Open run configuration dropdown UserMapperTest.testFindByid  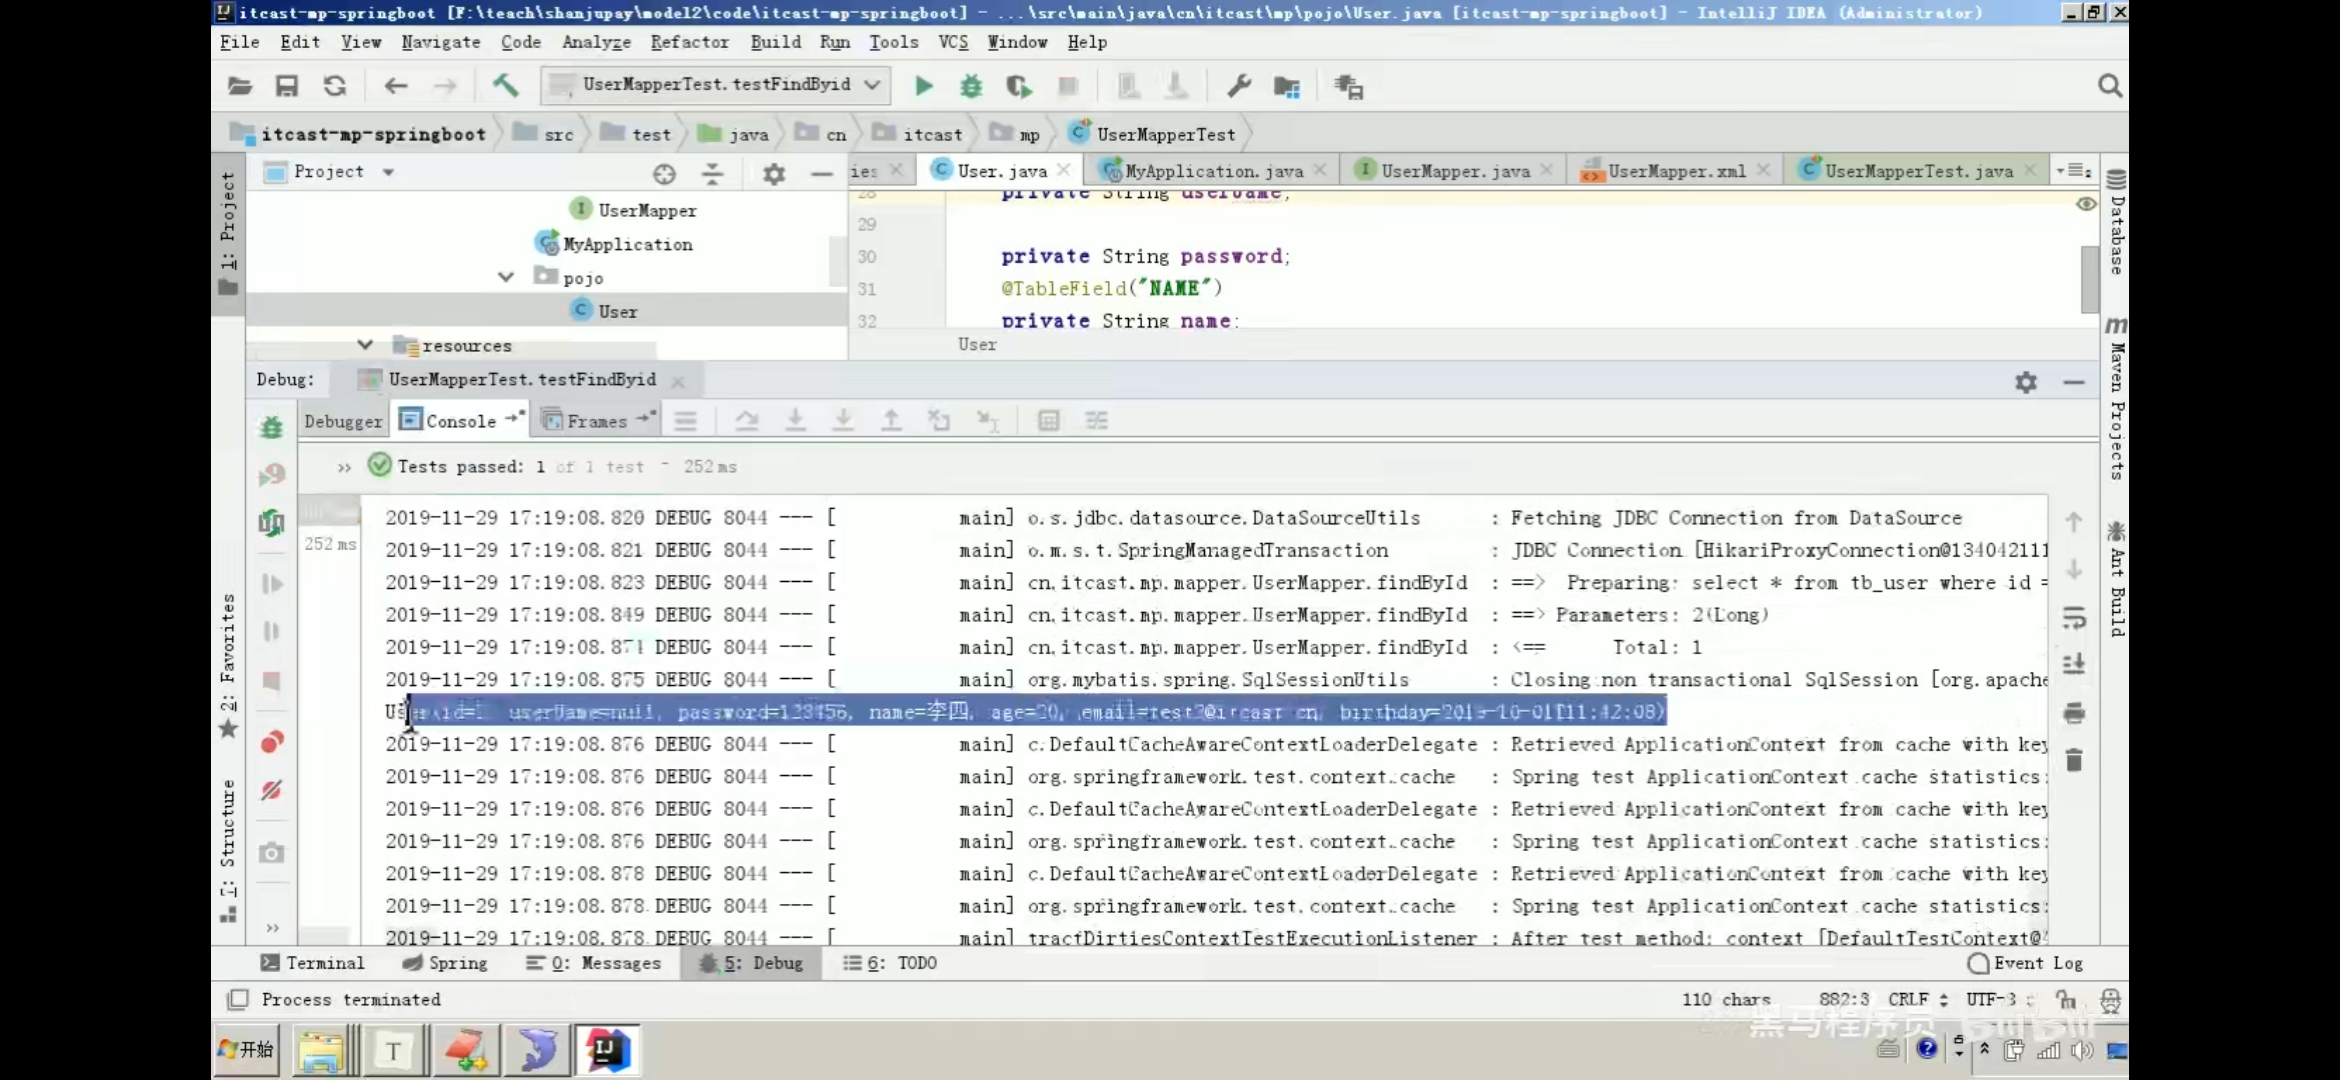click(715, 85)
